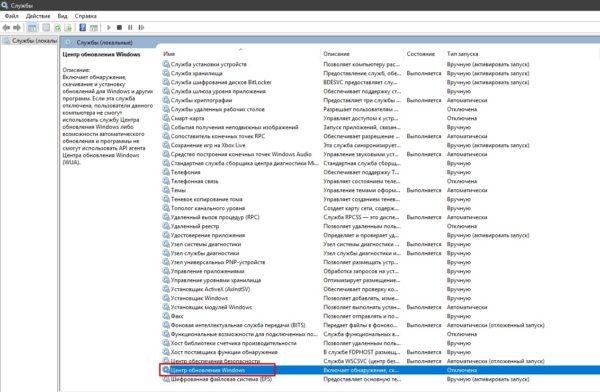Select Служба установки устройств service
600x392 pixels.
coord(209,64)
